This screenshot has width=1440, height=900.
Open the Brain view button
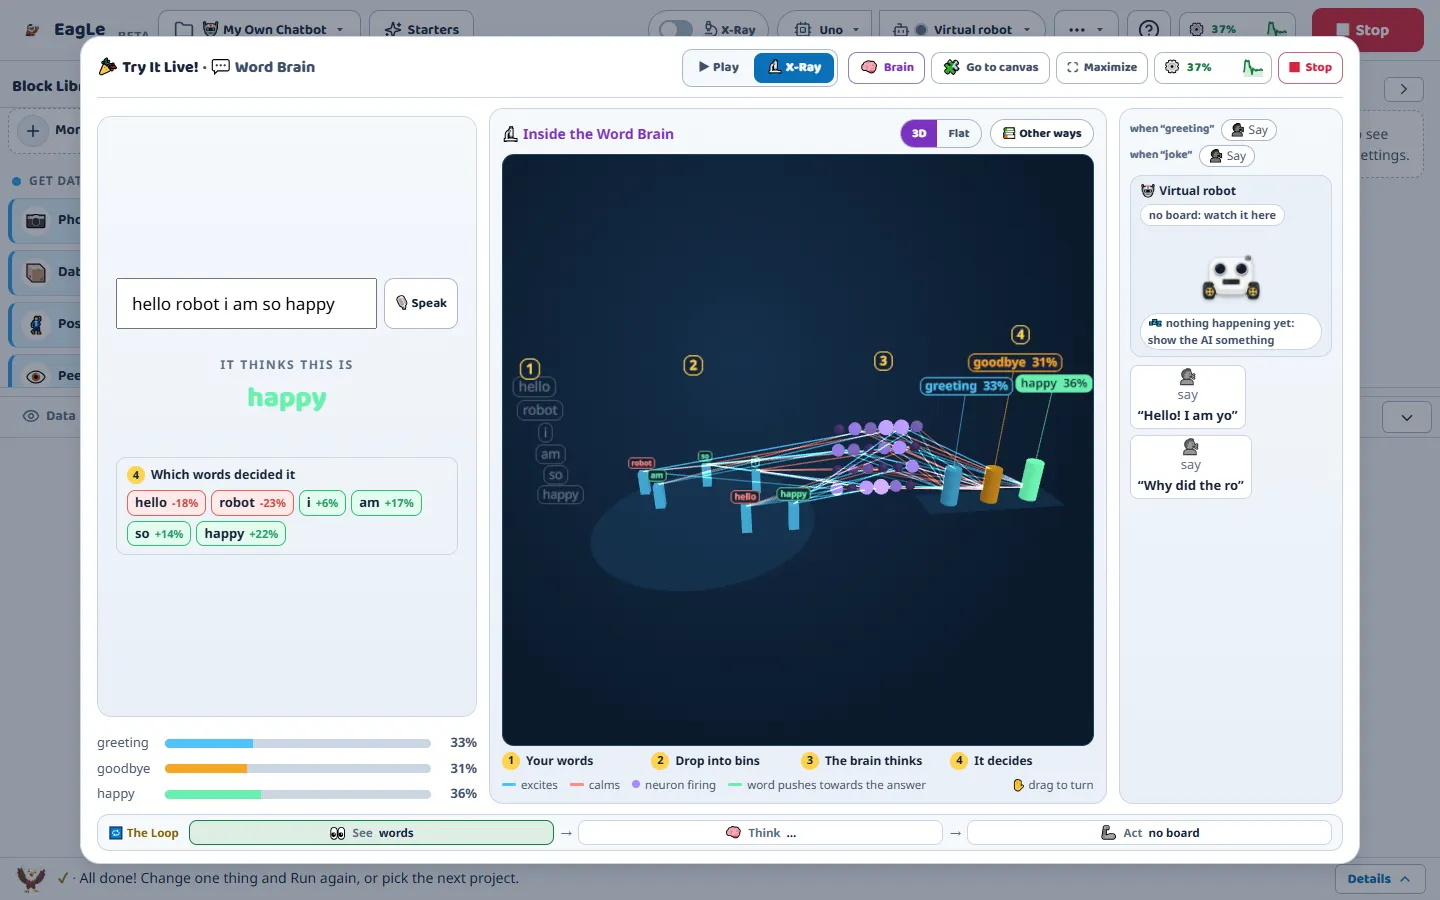[887, 67]
